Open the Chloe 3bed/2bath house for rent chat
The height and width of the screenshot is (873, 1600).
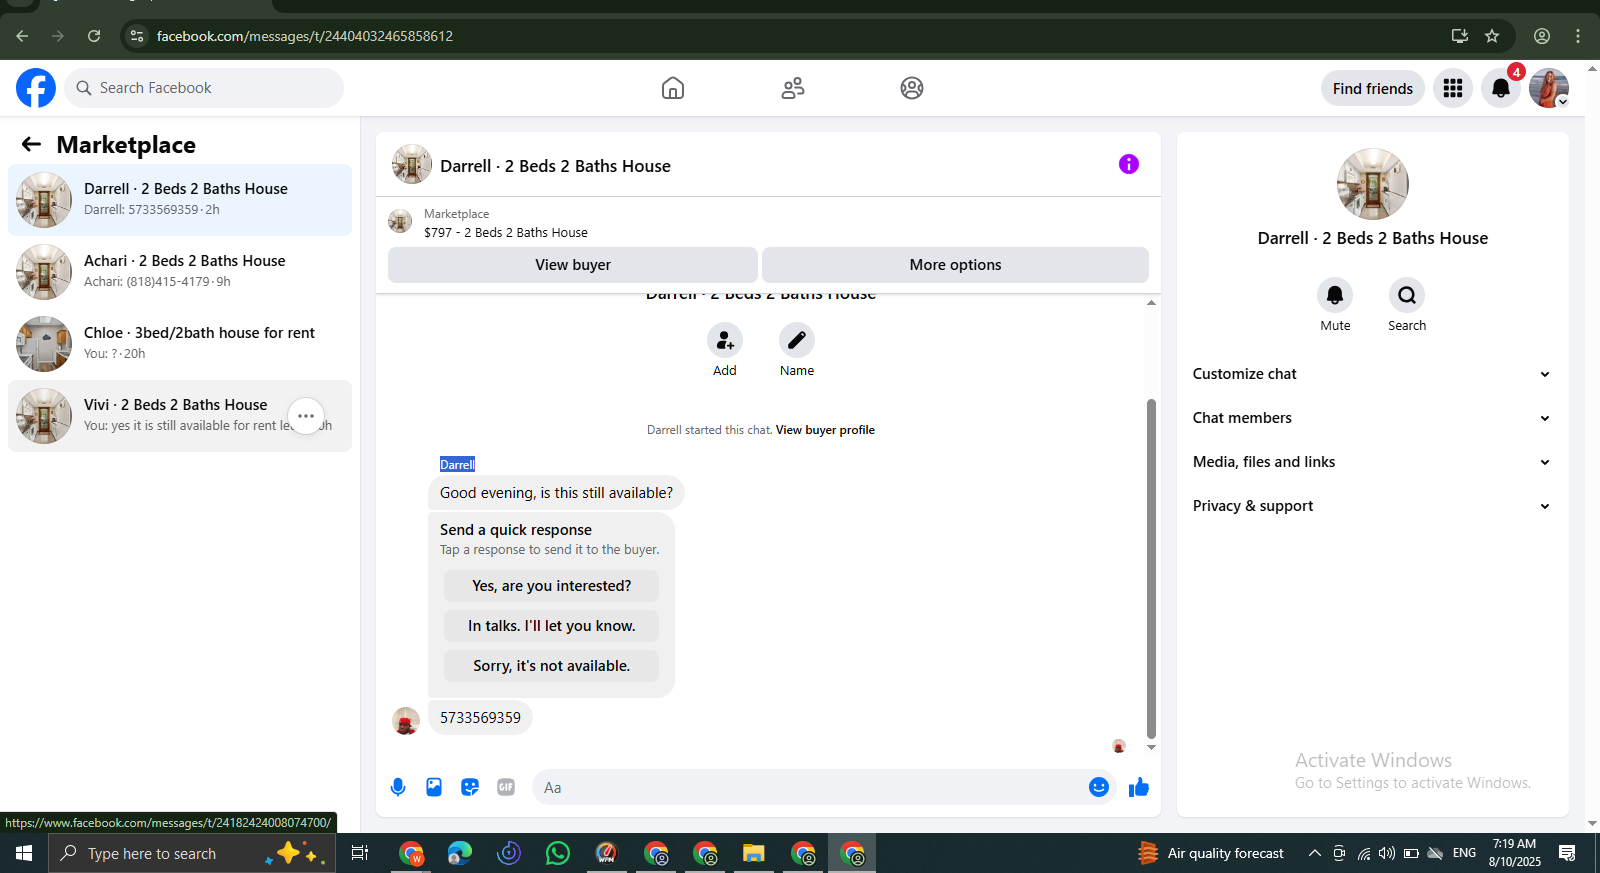[x=180, y=344]
